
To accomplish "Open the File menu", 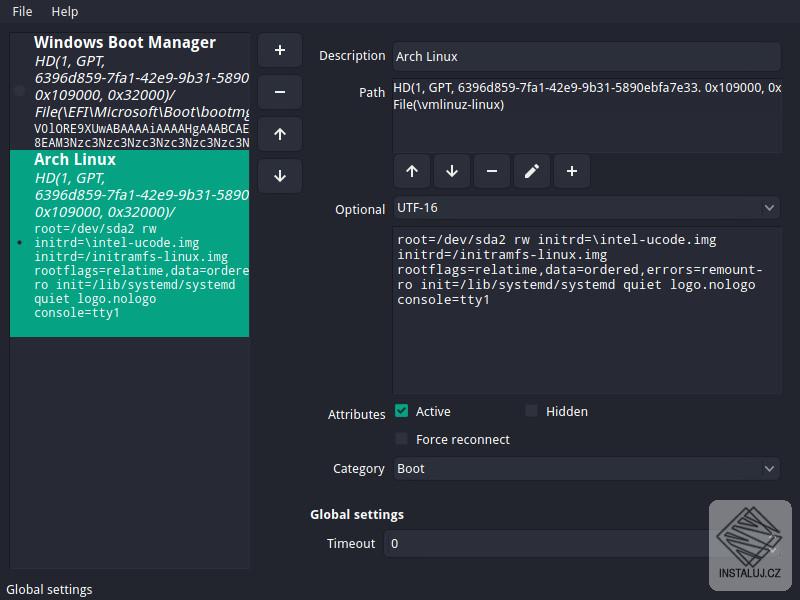I will click(x=21, y=11).
